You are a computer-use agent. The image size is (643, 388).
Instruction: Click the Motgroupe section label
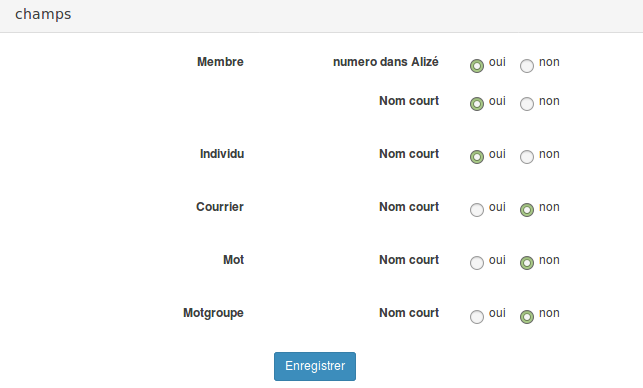(213, 313)
